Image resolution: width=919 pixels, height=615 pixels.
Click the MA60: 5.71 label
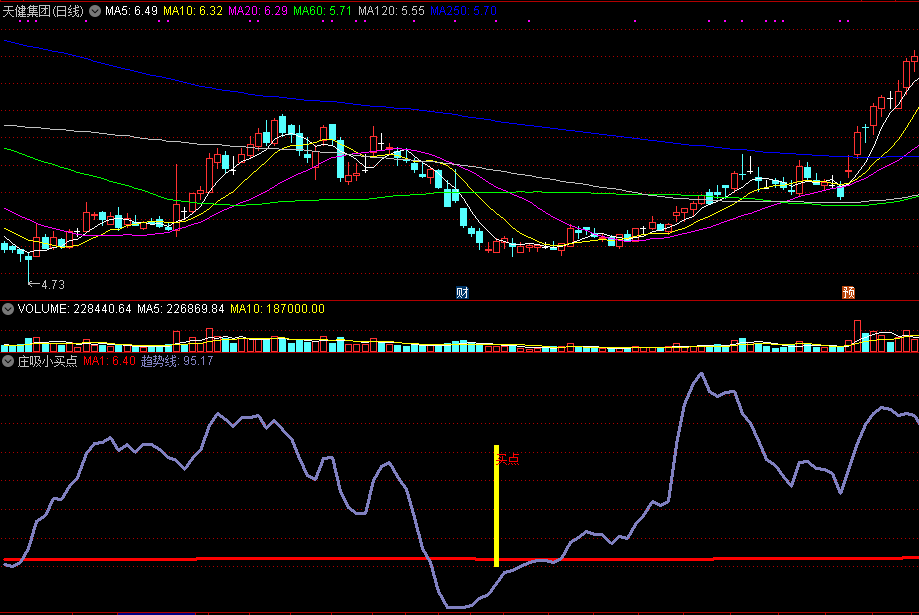(323, 11)
